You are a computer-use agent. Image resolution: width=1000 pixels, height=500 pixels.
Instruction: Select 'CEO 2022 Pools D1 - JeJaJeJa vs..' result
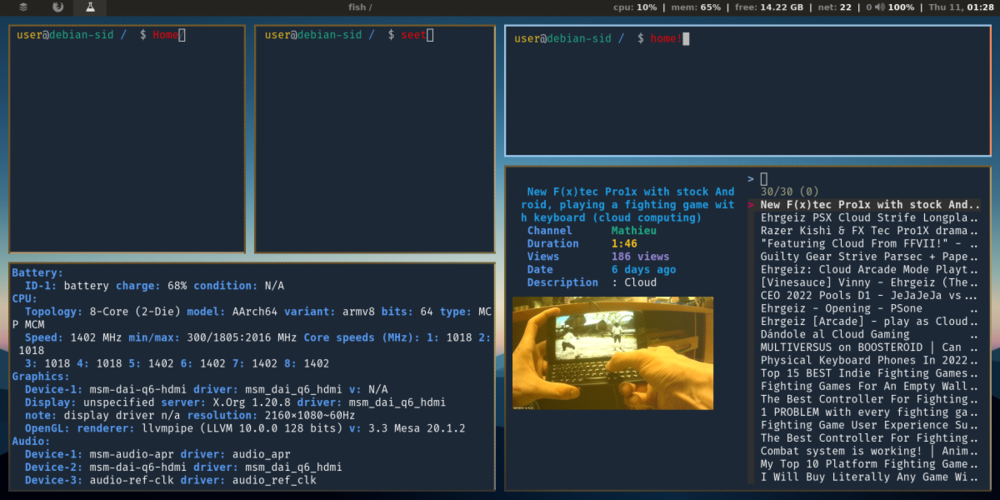(869, 295)
